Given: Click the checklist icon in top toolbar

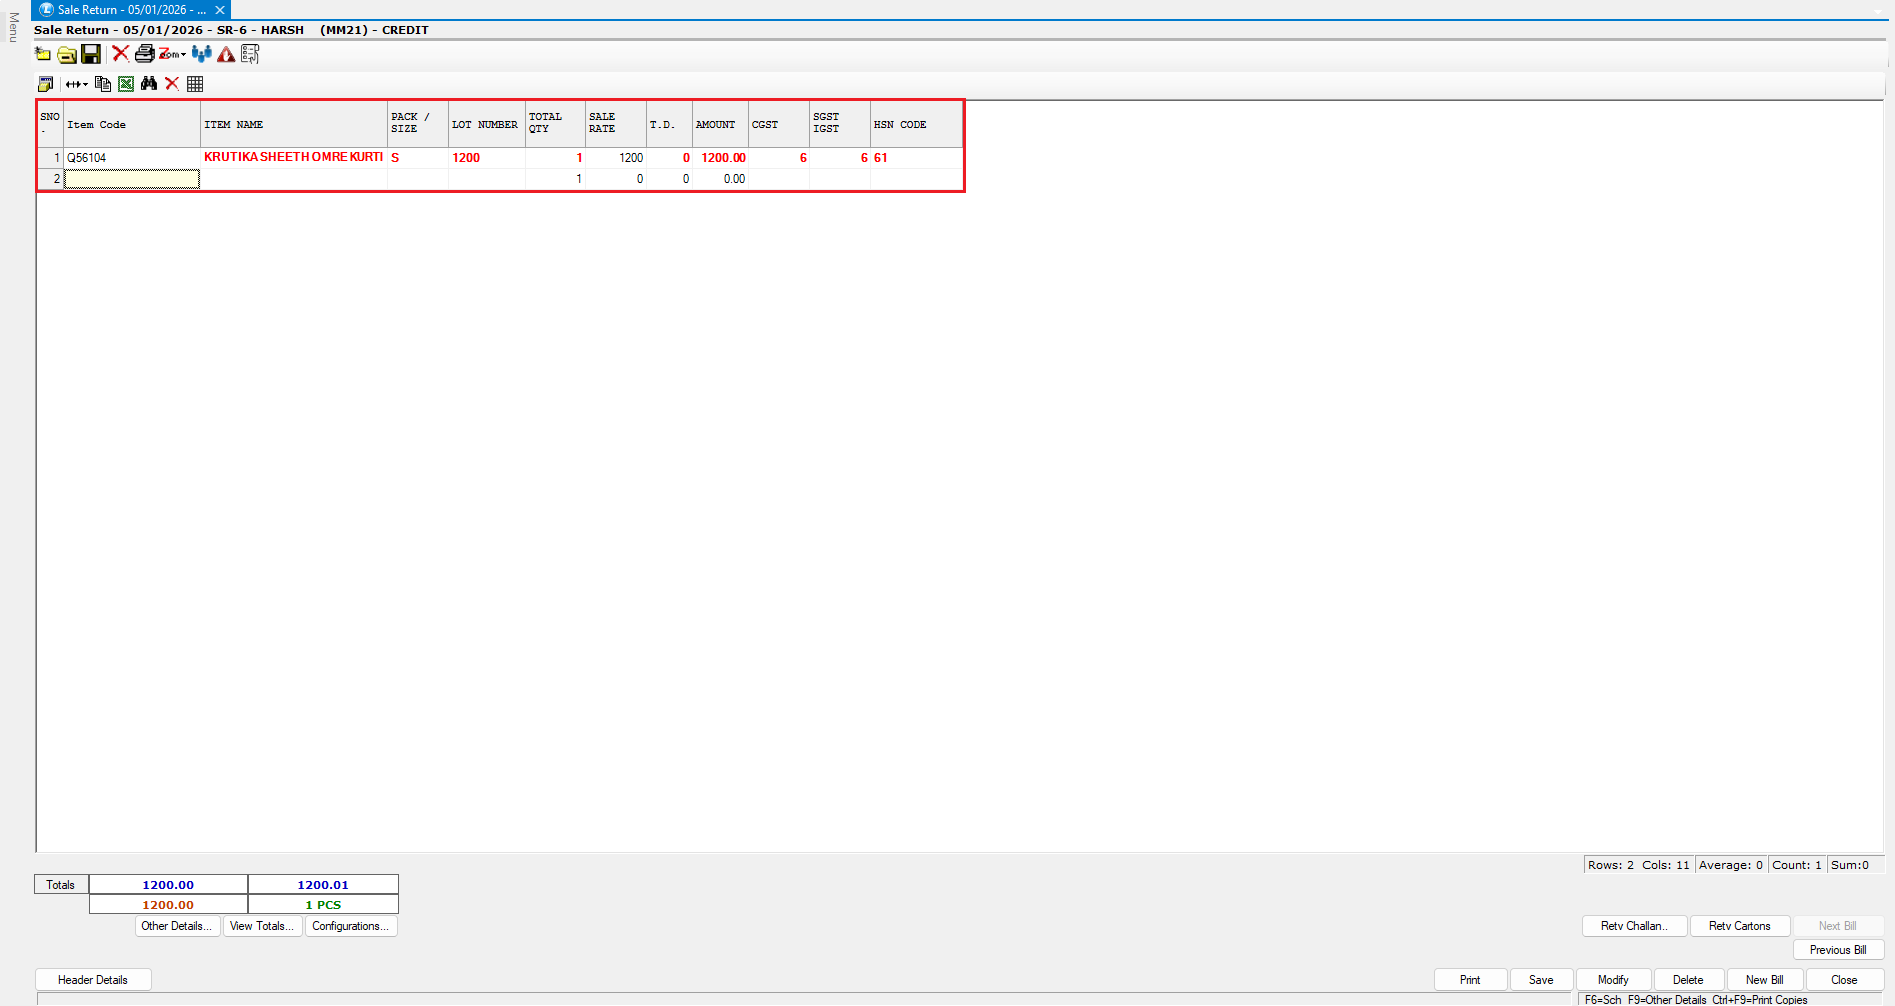Looking at the screenshot, I should (x=250, y=54).
